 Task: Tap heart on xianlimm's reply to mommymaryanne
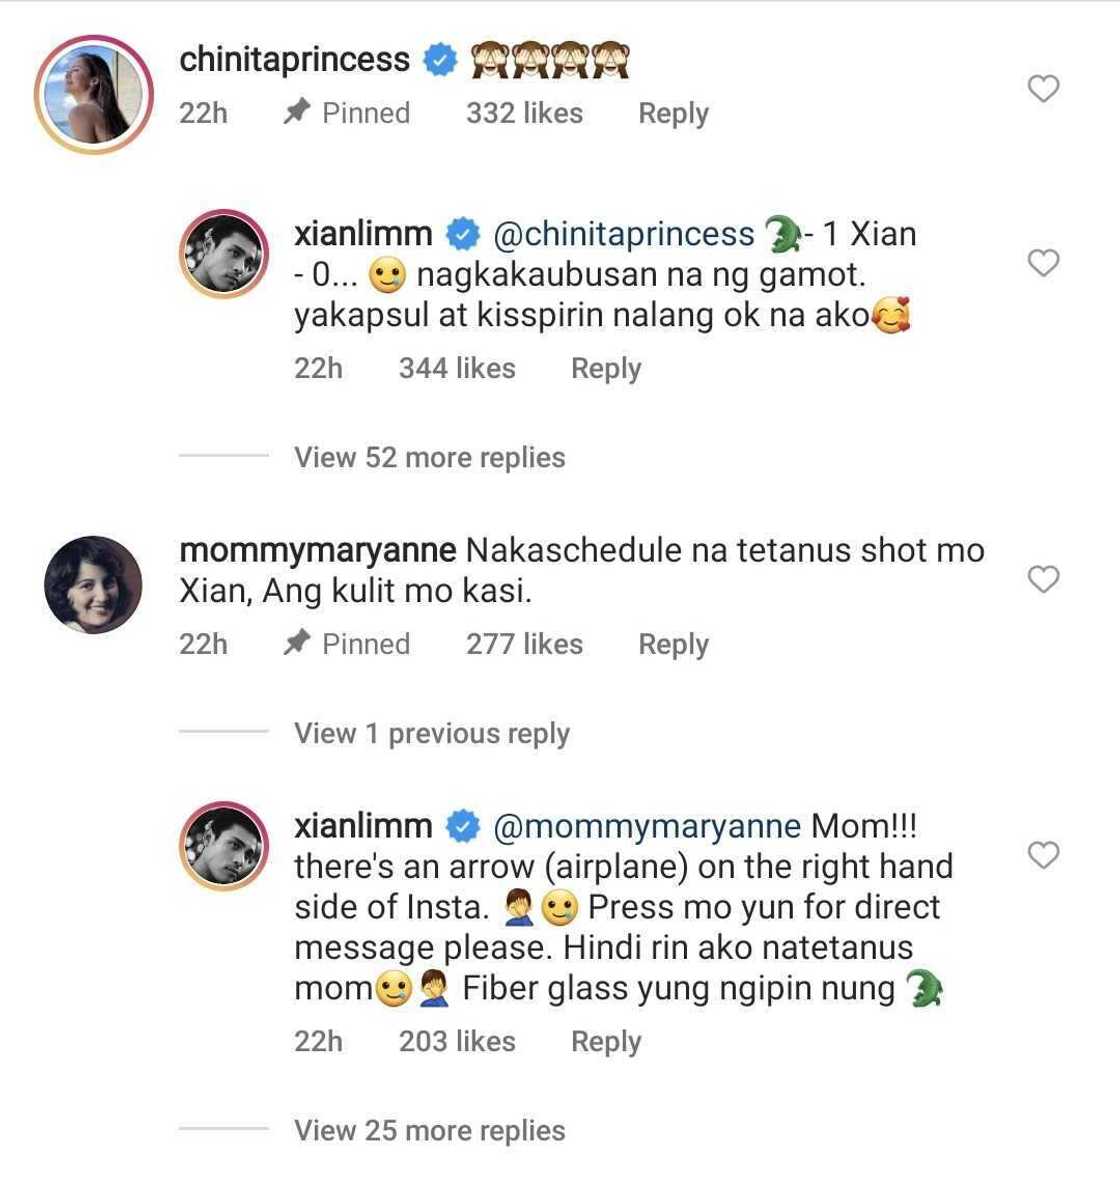[x=1043, y=855]
